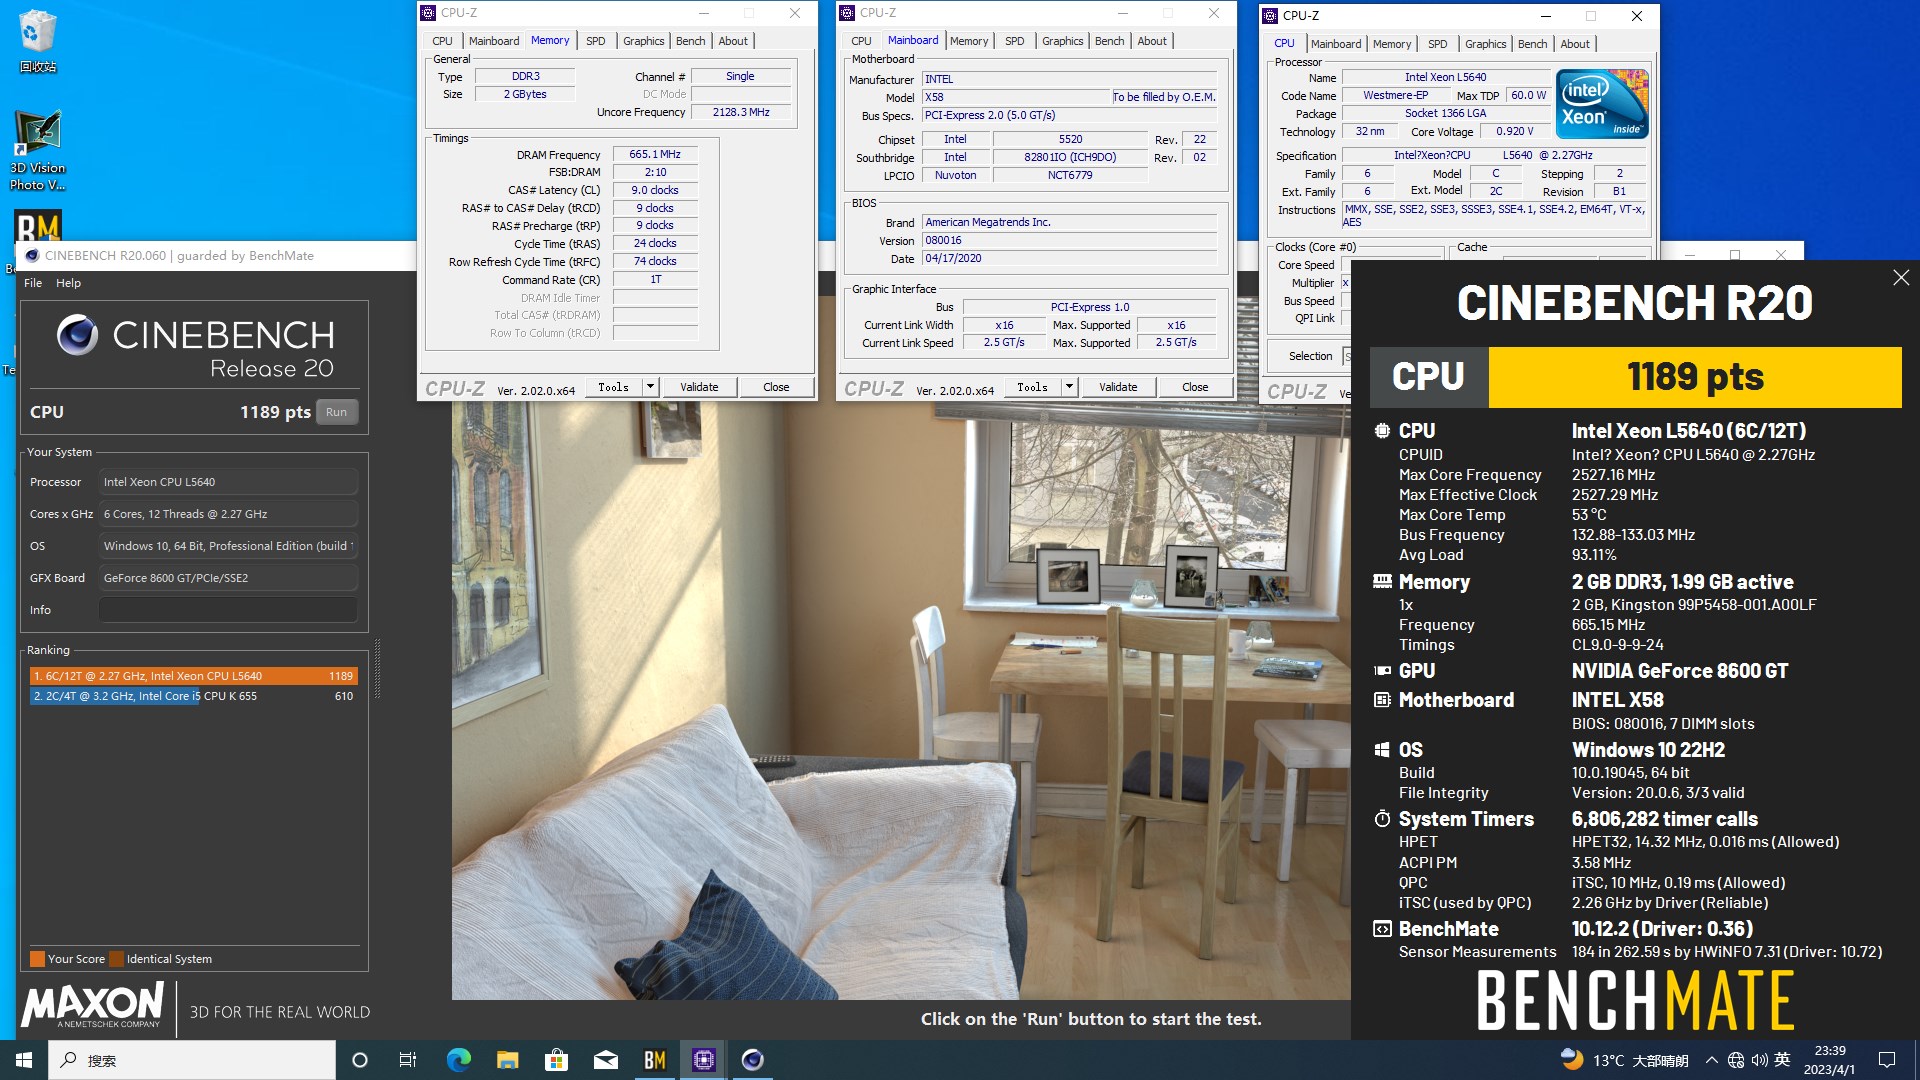Click Run button next to CPU score
This screenshot has width=1920, height=1080.
point(337,412)
